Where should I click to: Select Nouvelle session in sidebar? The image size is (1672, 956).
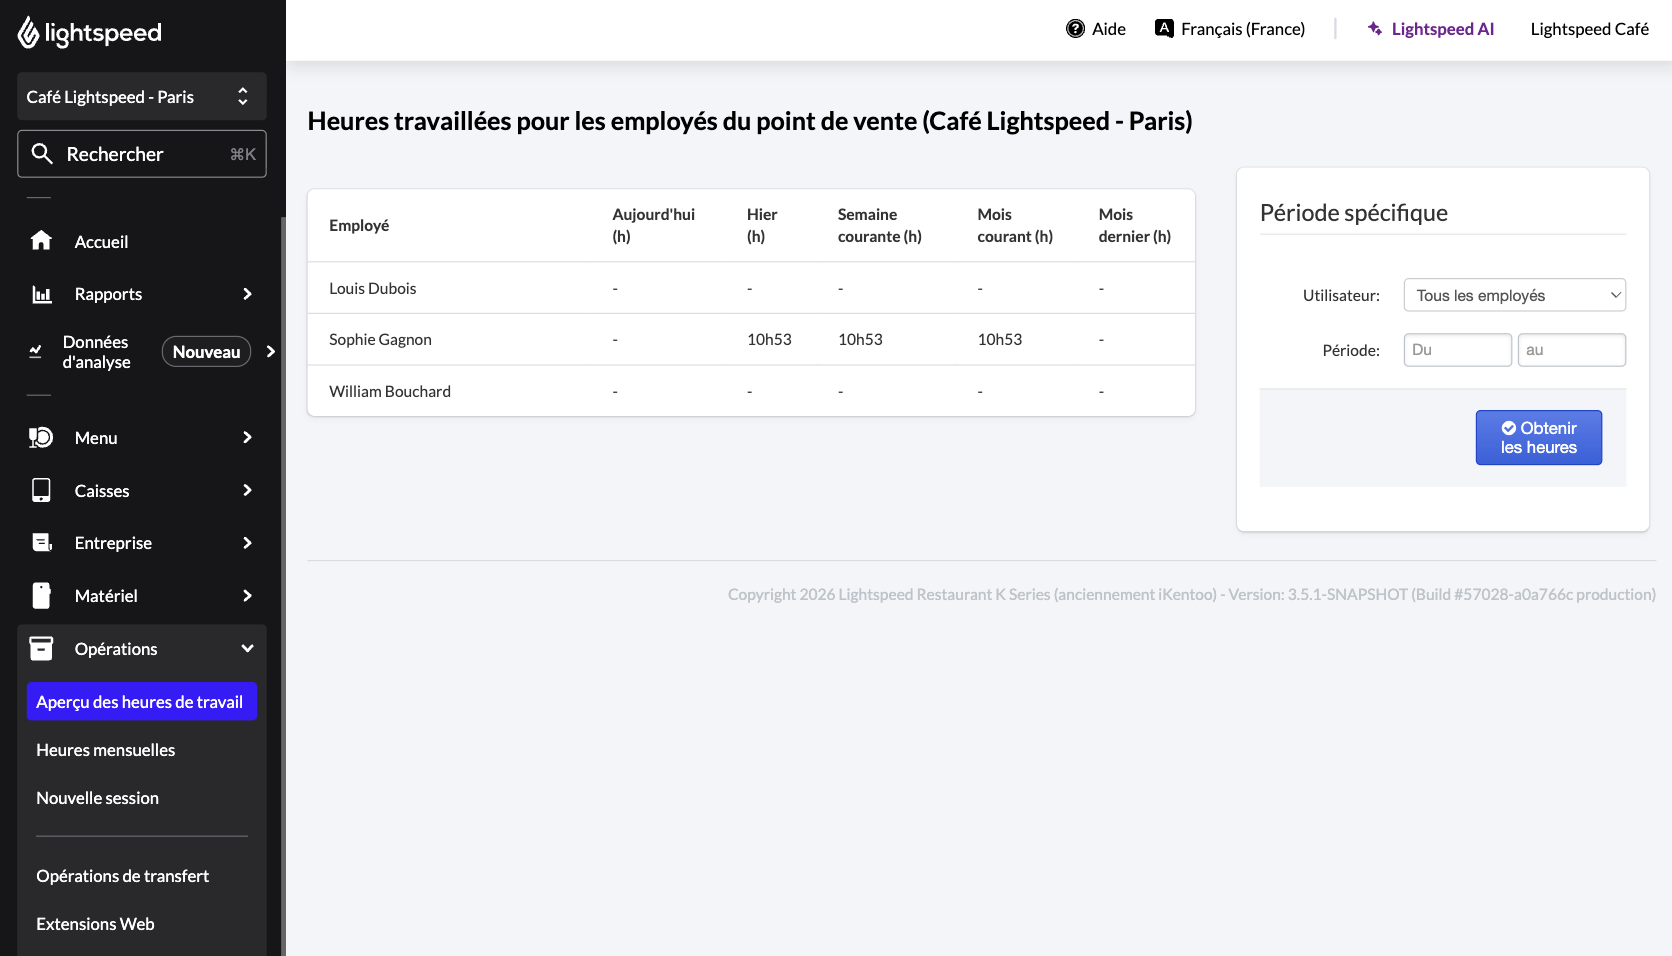(97, 798)
